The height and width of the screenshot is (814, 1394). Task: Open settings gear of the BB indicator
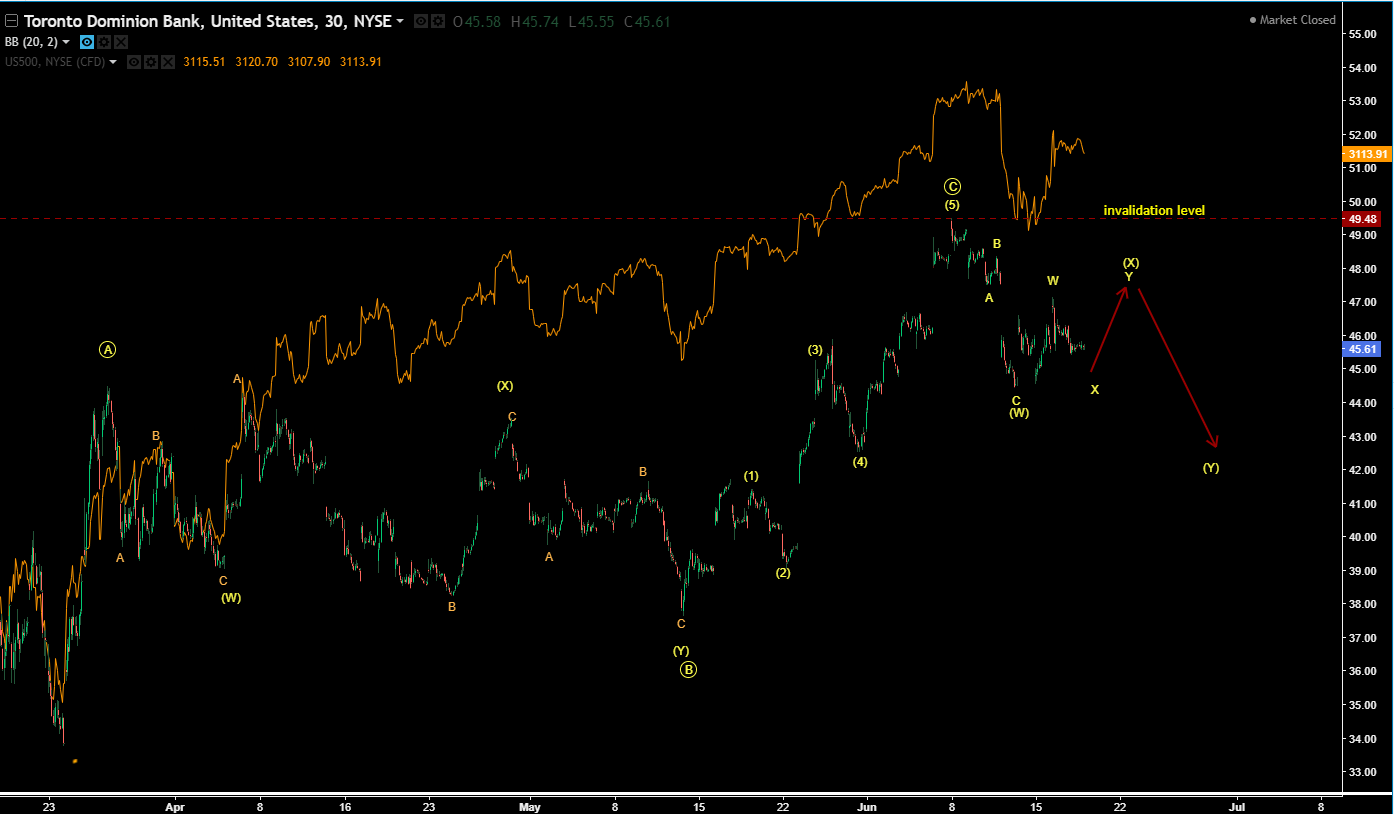[x=104, y=42]
